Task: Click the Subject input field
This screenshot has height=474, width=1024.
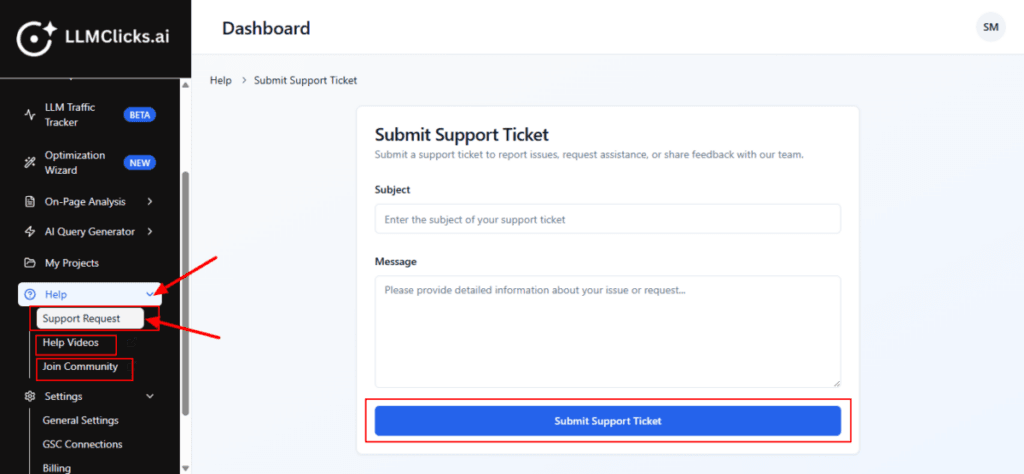Action: click(x=607, y=219)
